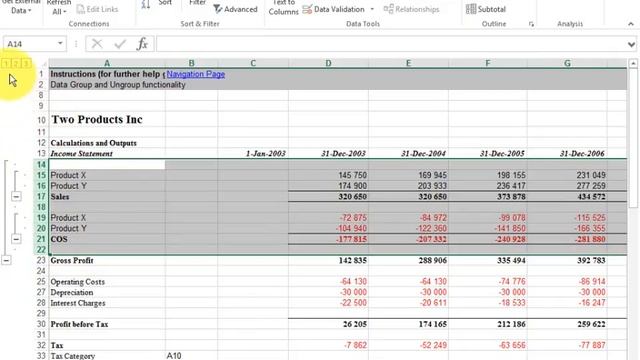
Task: Click the Sort command
Action: pos(165,3)
